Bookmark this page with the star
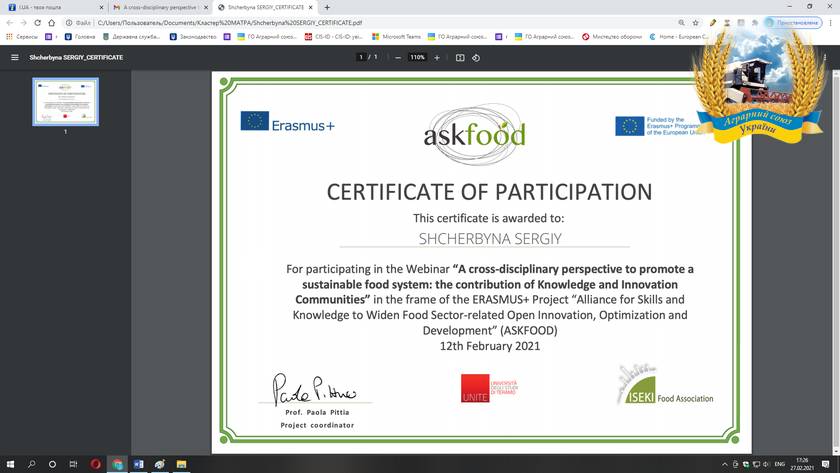The image size is (840, 473). 695,22
